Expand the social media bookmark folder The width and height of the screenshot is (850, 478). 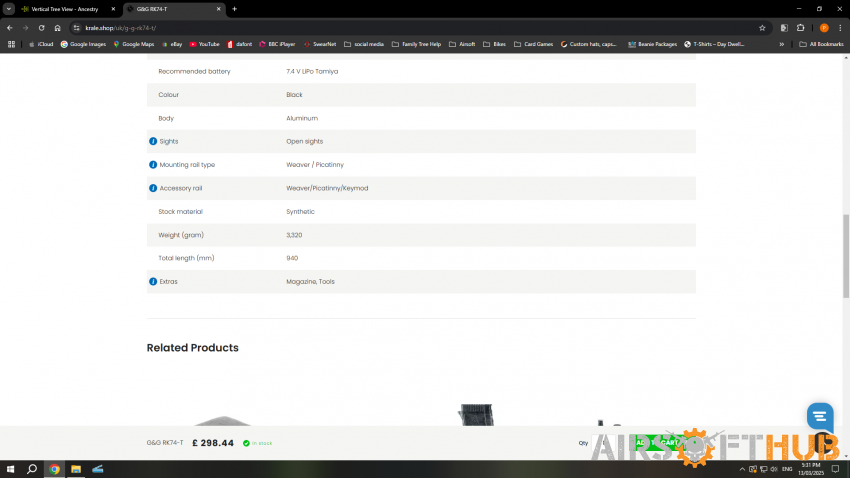point(364,44)
